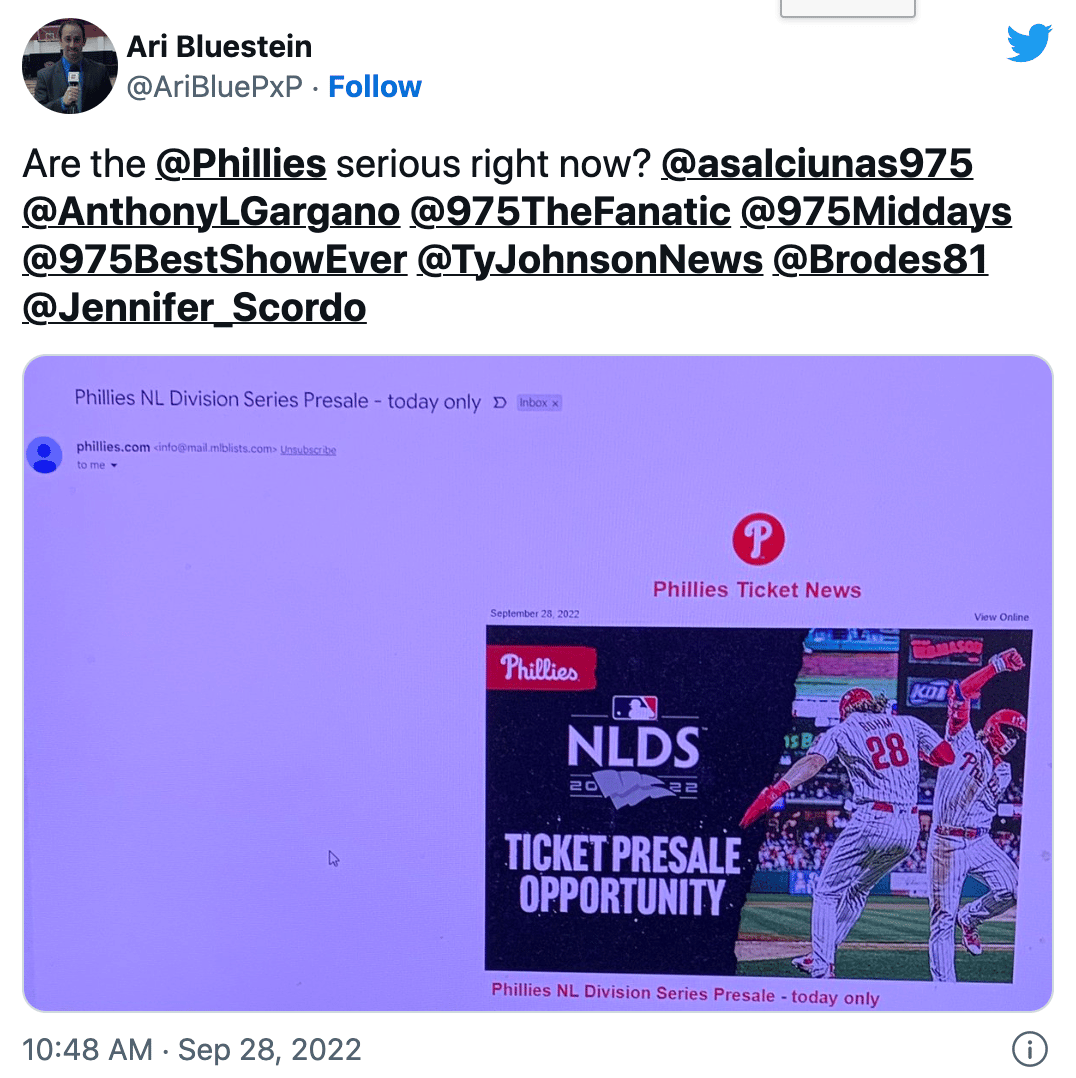The image size is (1076, 1078).
Task: Click the email sender avatar icon
Action: [x=45, y=454]
